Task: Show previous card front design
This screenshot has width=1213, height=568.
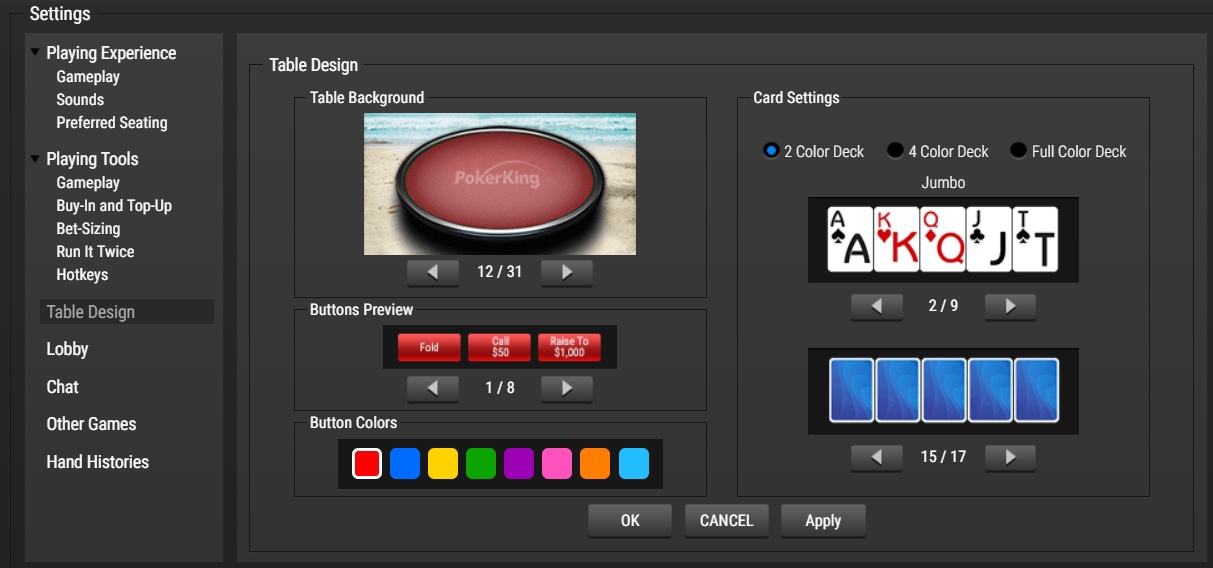Action: coord(876,306)
